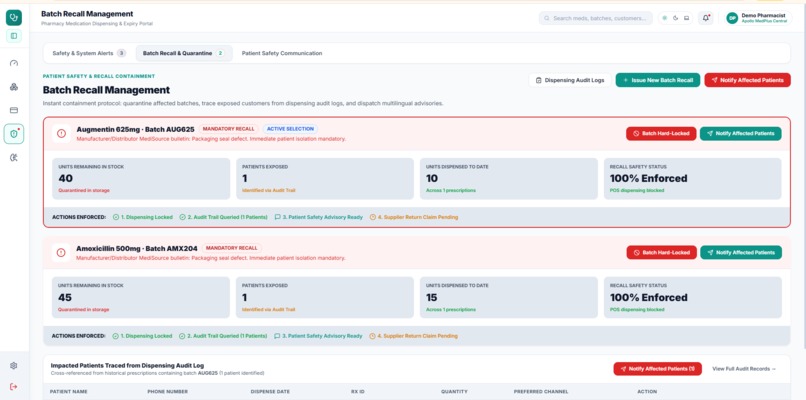Screen dimensions: 806x400
Task: Switch to system theme monitor icon
Action: 686,18
